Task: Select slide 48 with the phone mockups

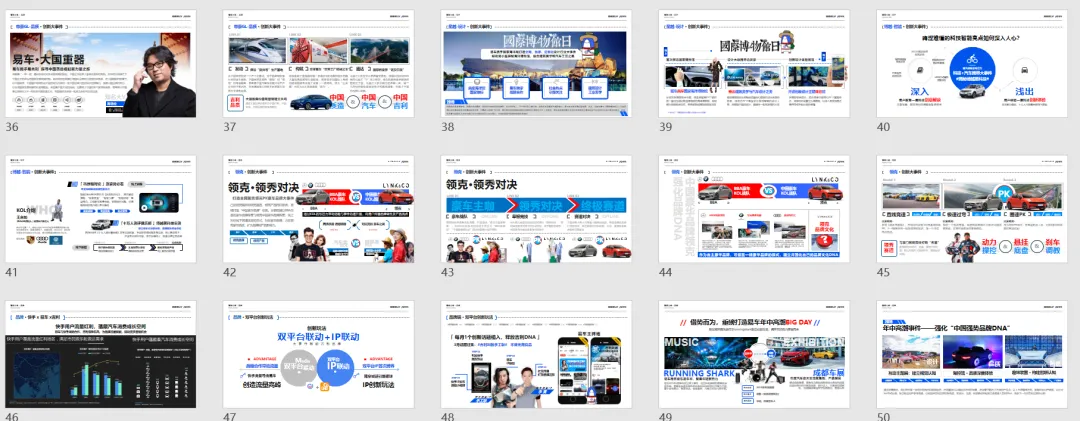Action: tap(536, 354)
